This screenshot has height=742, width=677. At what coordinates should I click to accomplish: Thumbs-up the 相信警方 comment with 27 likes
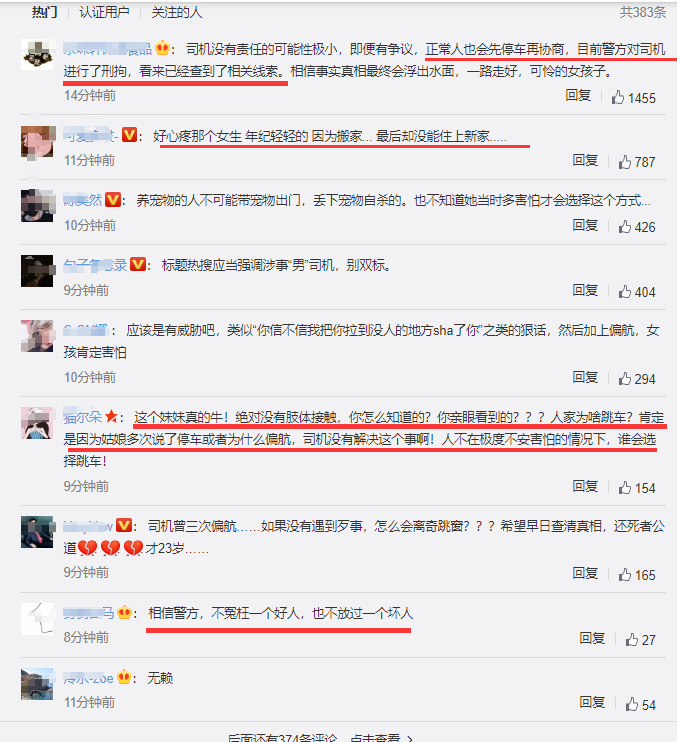(632, 640)
